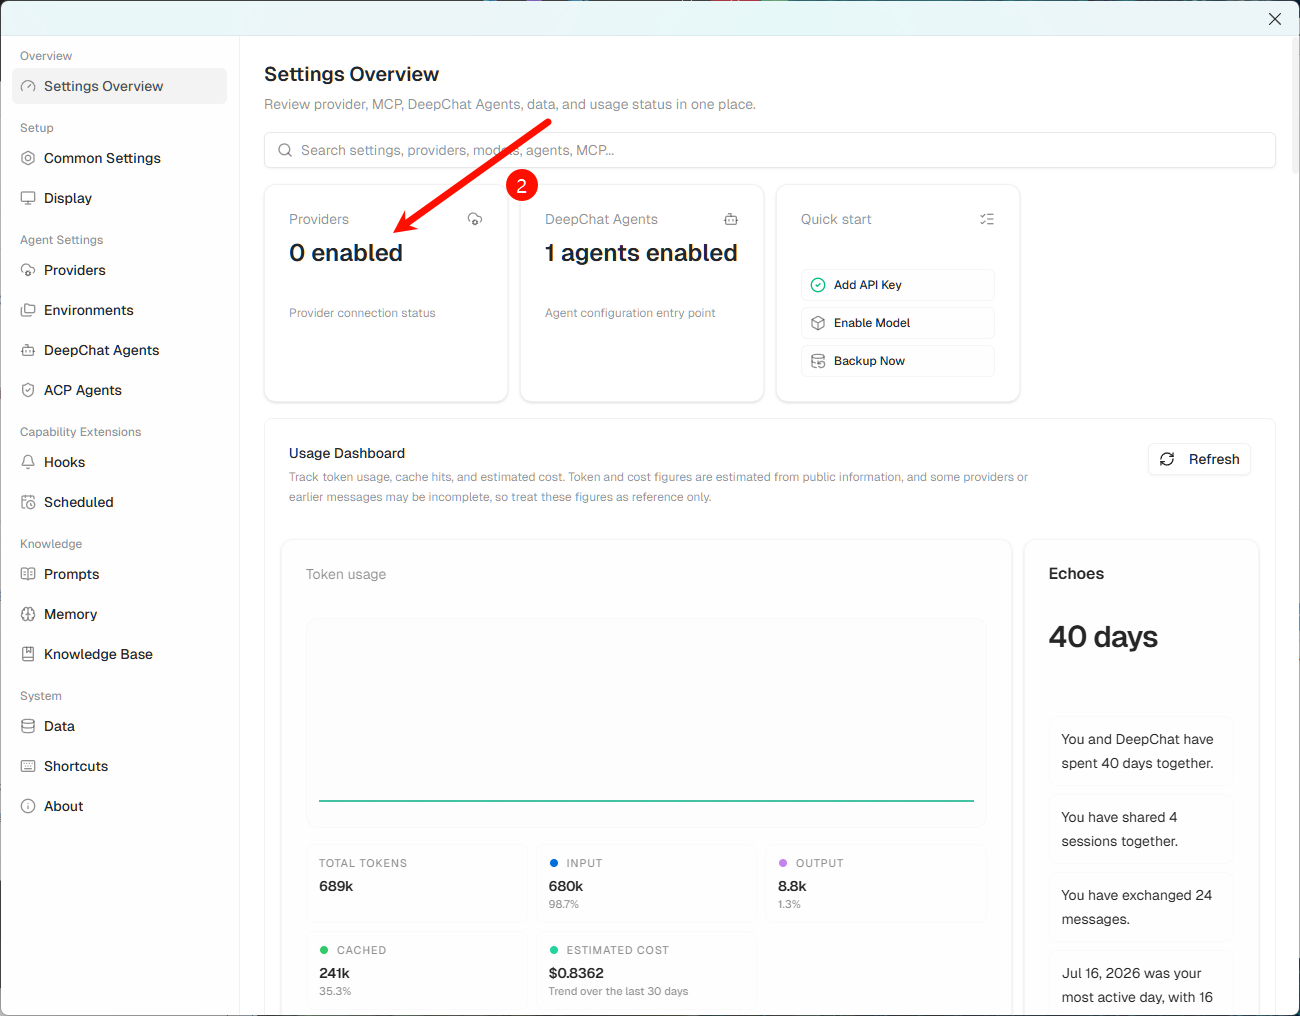Click "You have shared 4 sessions together."
The image size is (1300, 1016).
tap(1119, 829)
